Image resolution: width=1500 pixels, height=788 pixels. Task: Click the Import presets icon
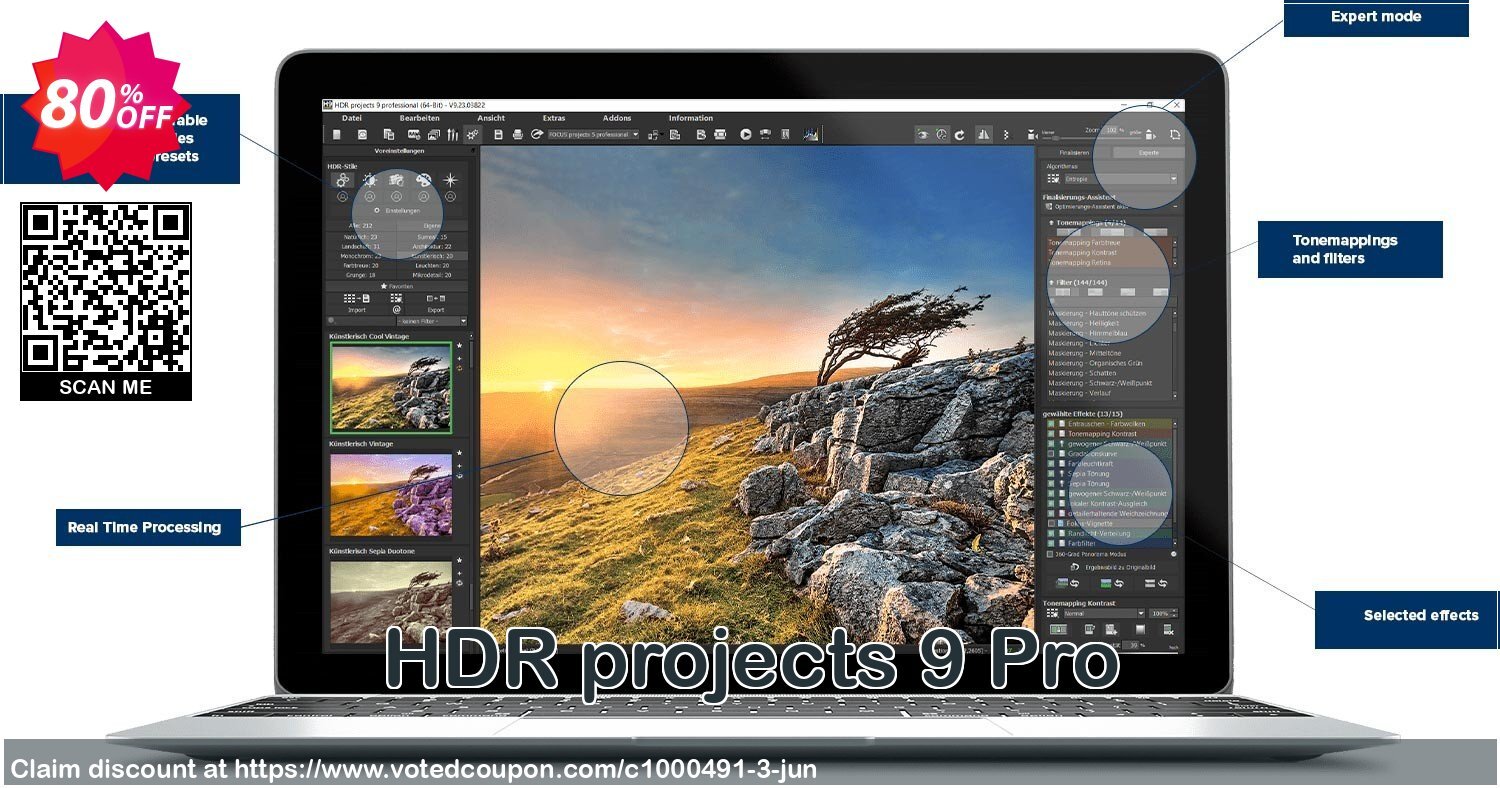357,298
